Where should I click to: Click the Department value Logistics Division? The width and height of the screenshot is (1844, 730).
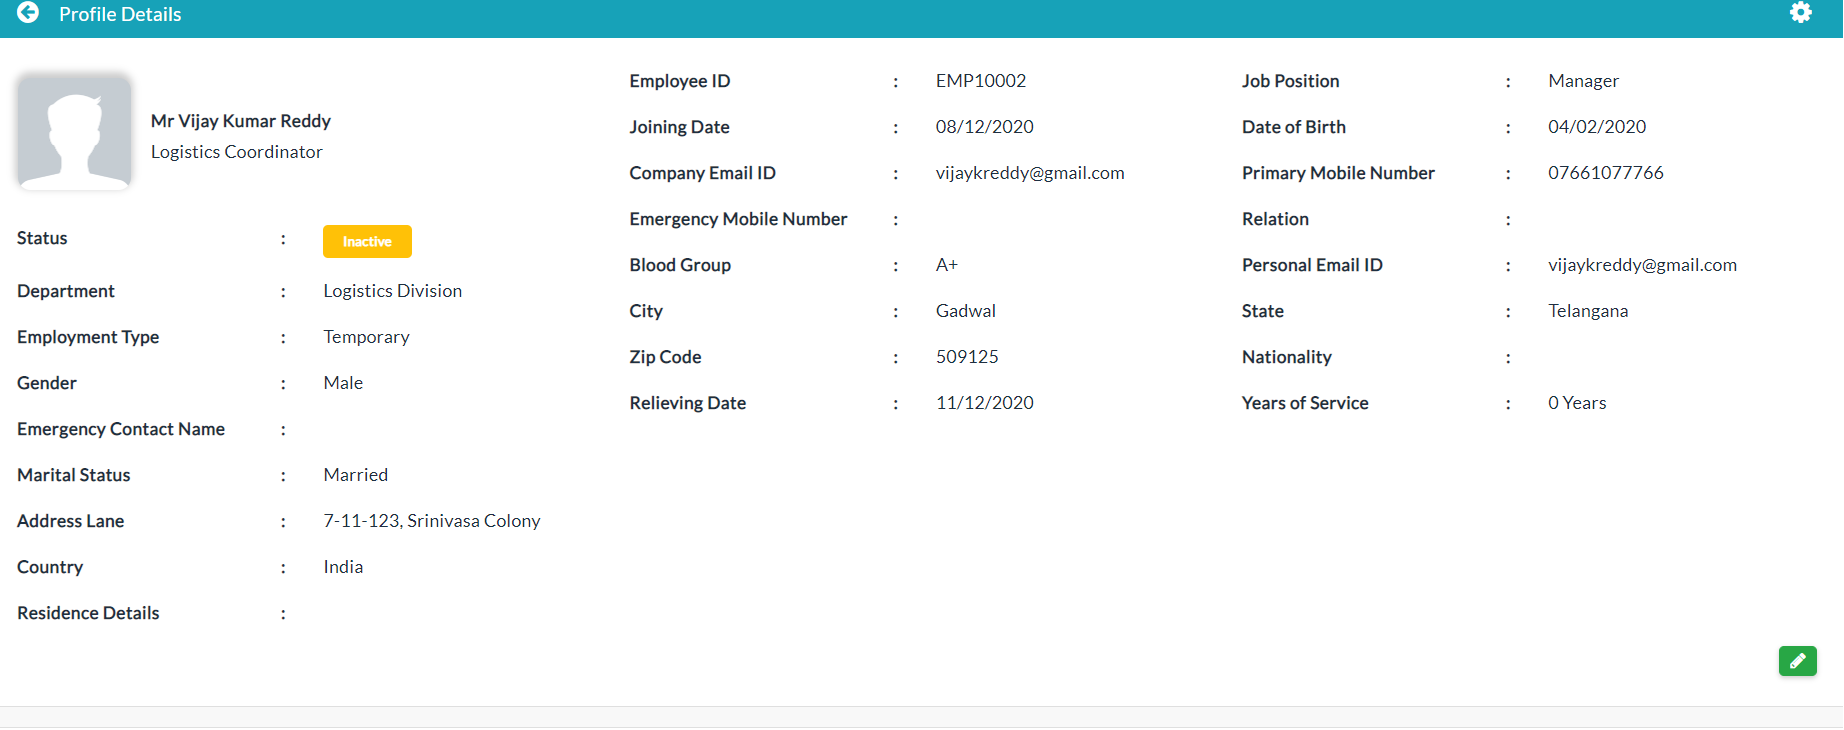(393, 291)
